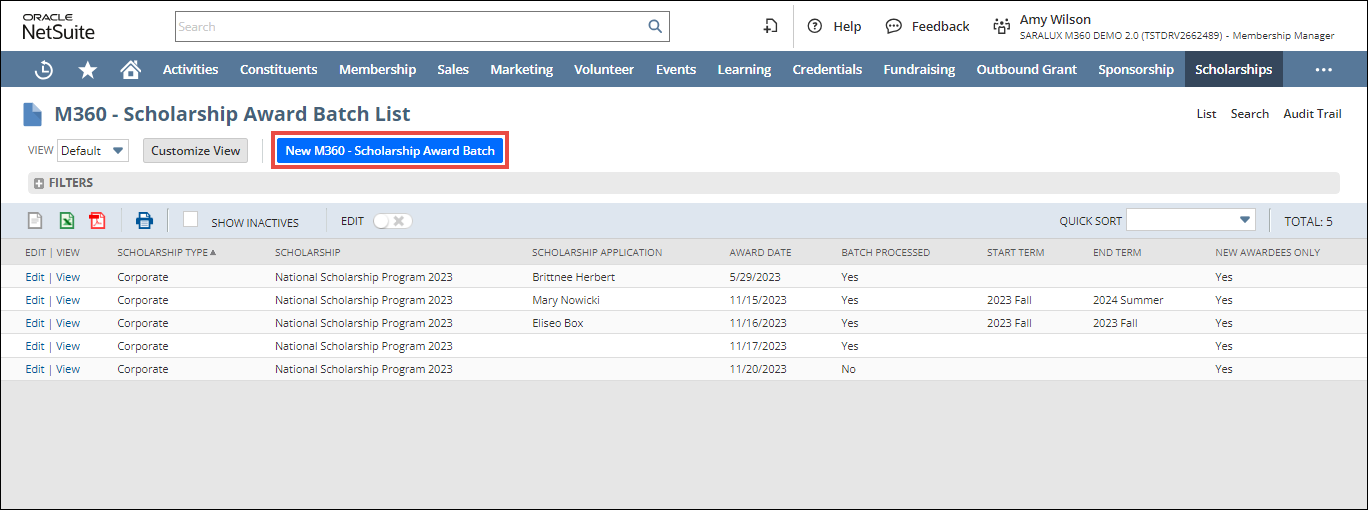Enable the Show Inactives checkbox

click(190, 220)
